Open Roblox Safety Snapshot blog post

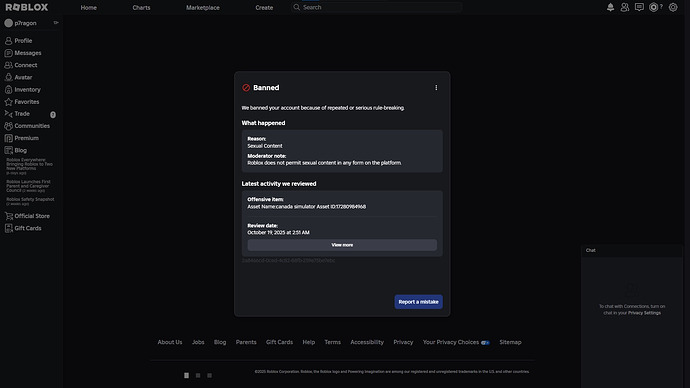click(30, 201)
